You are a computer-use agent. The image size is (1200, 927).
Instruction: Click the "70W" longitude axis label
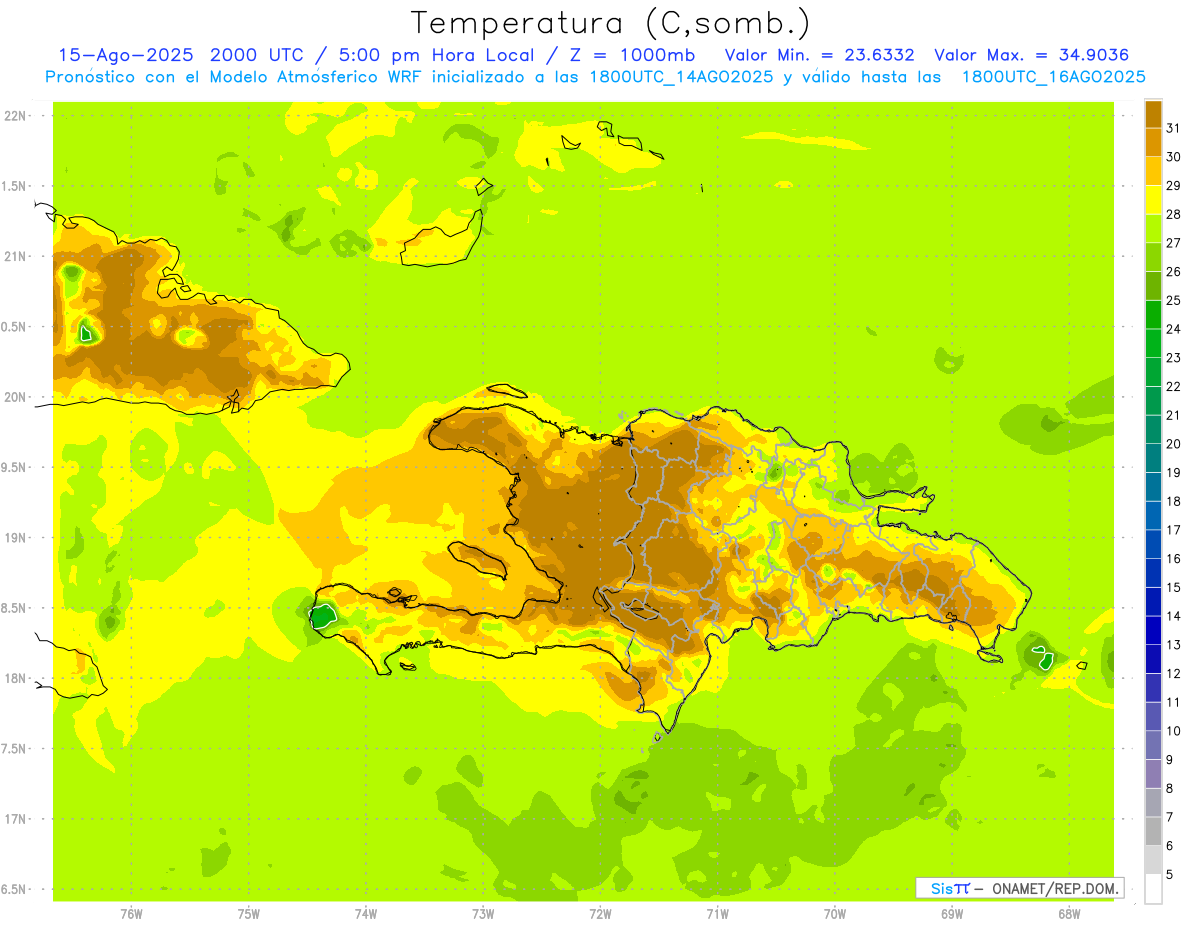pyautogui.click(x=835, y=913)
